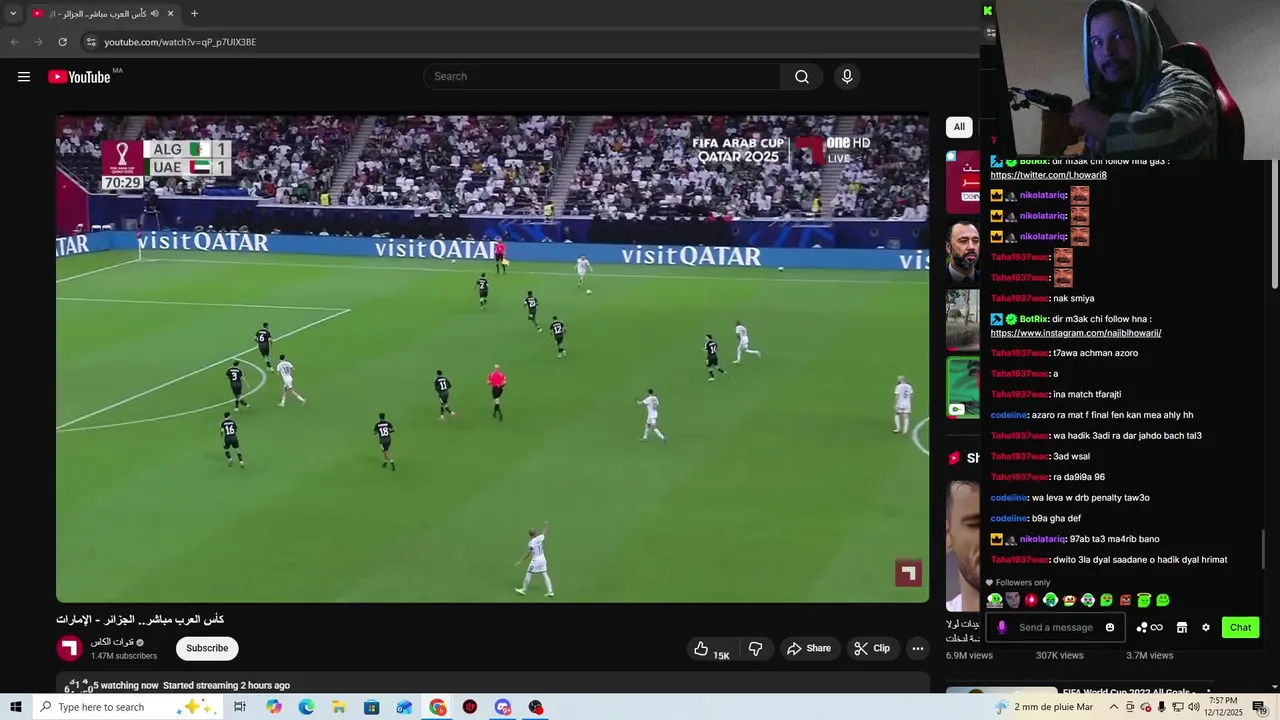Reload the page in the browser

(62, 42)
